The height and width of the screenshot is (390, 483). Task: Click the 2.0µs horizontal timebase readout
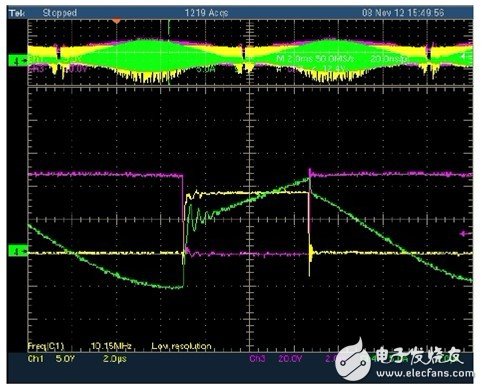[x=114, y=359]
